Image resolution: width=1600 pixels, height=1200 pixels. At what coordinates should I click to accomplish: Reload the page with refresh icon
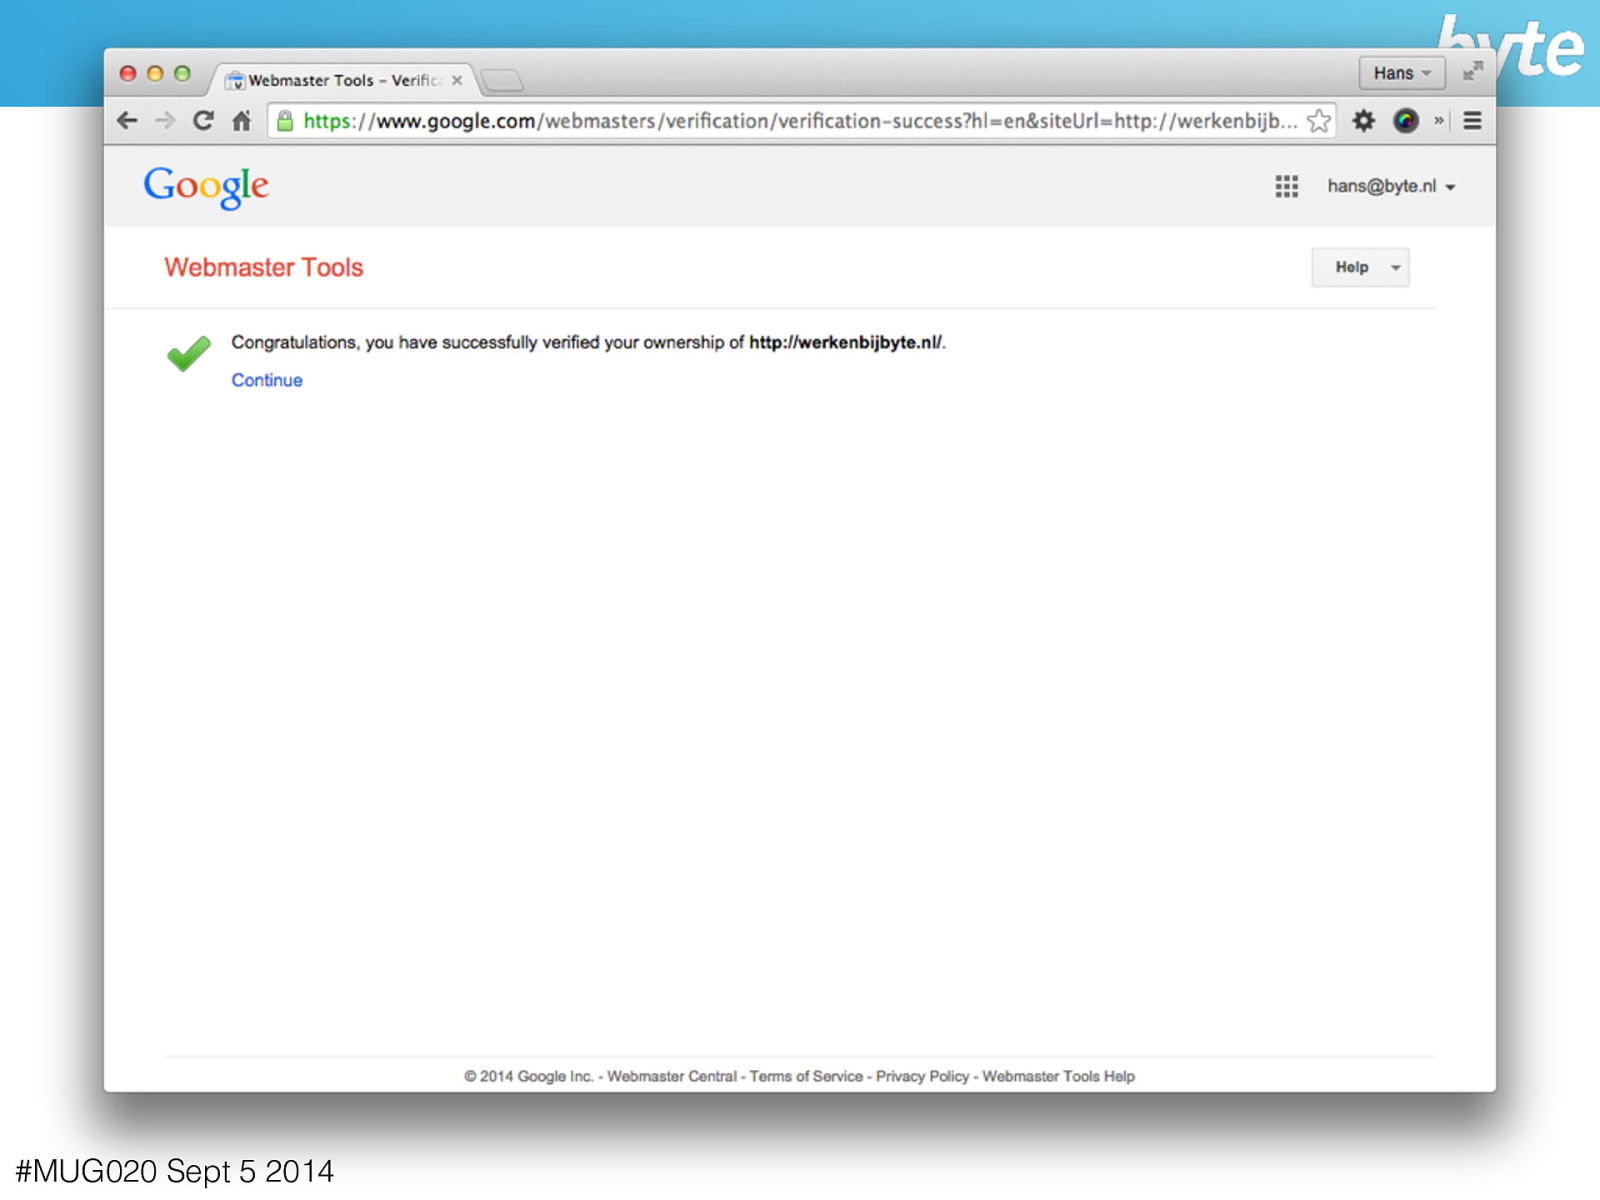point(203,121)
